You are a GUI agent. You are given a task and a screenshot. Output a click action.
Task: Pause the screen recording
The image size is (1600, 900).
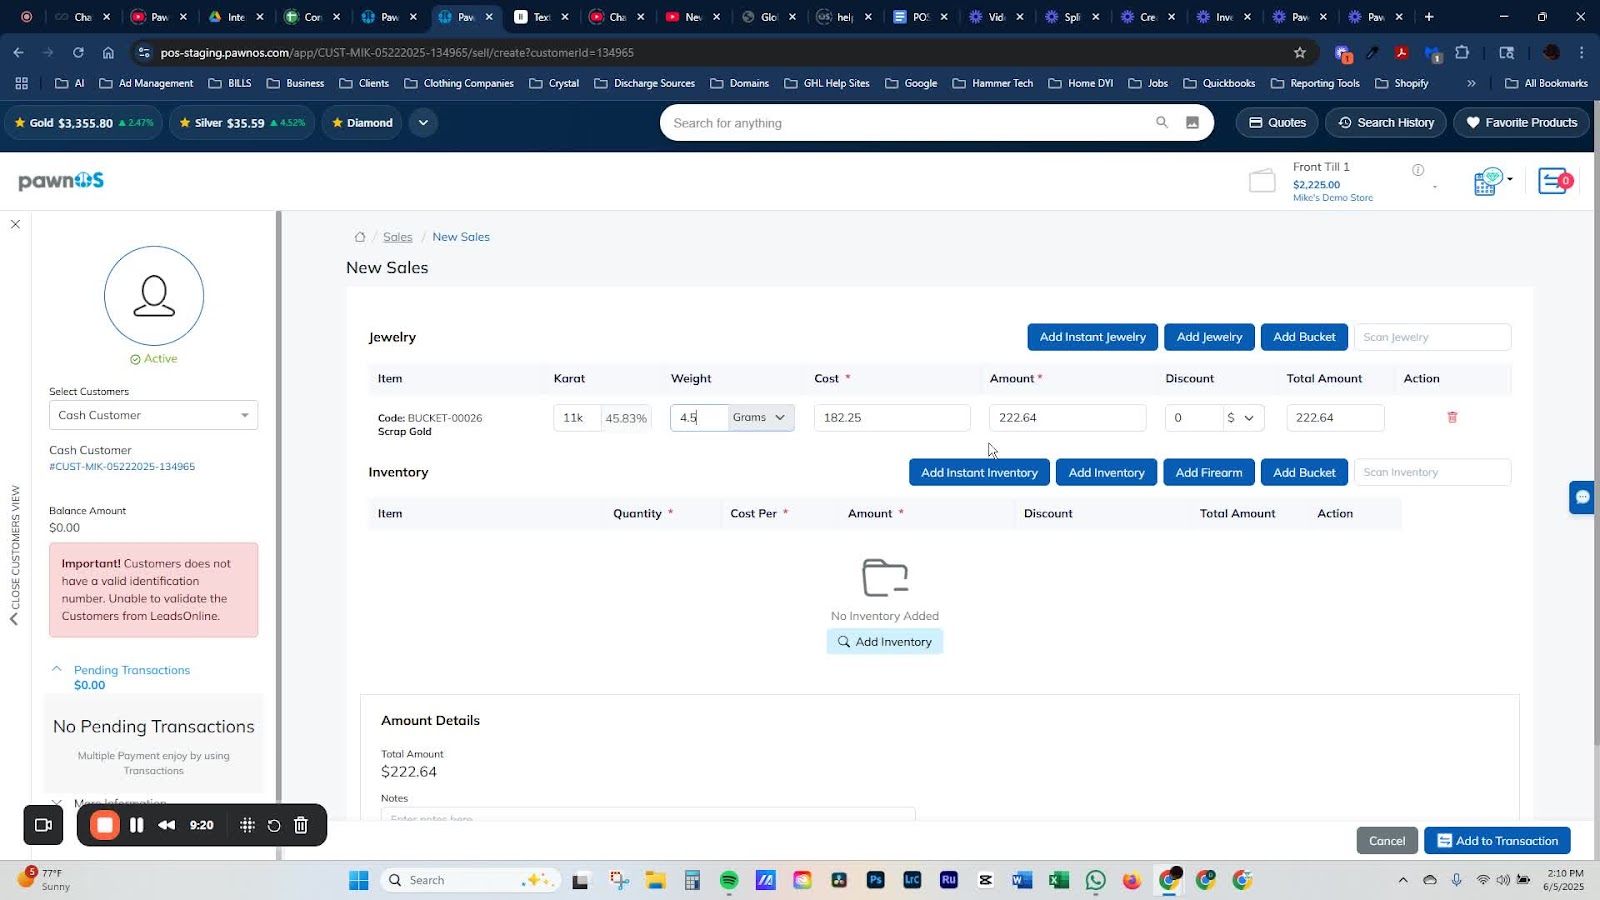tap(137, 825)
